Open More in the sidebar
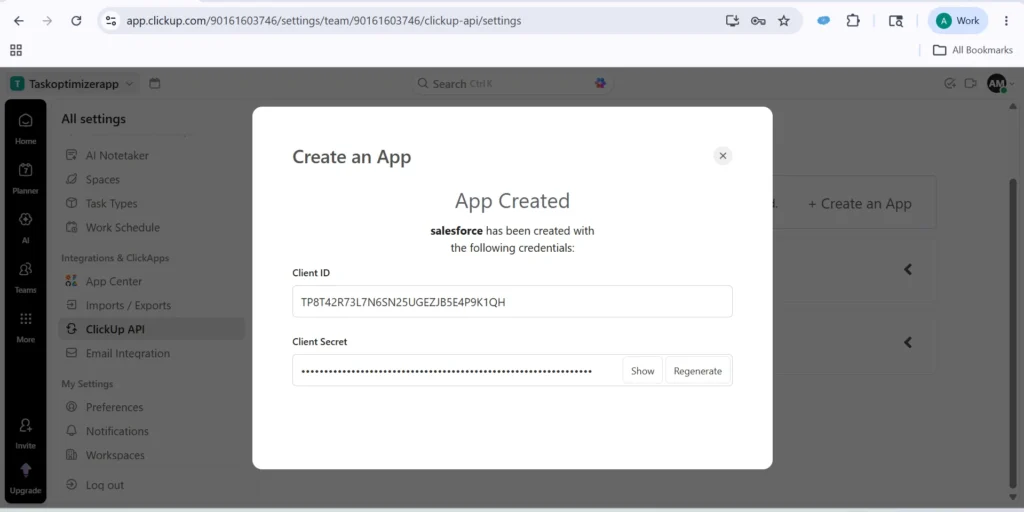Screen dimensions: 1024x512 (25, 327)
